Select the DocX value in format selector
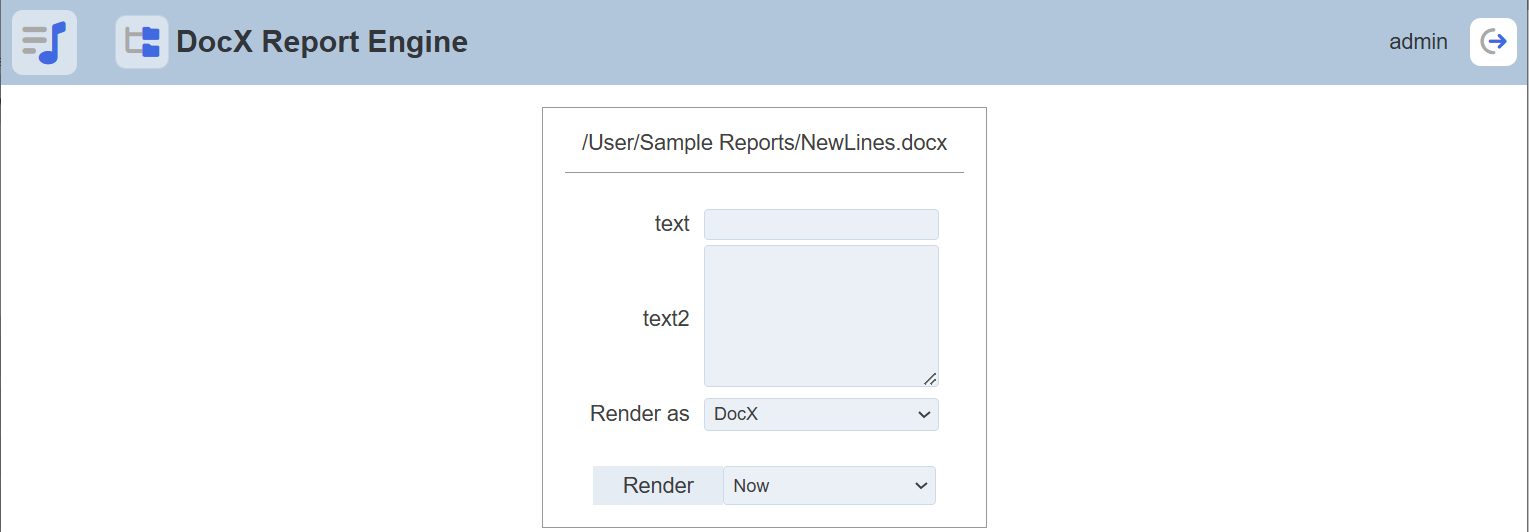This screenshot has height=532, width=1529. 737,415
